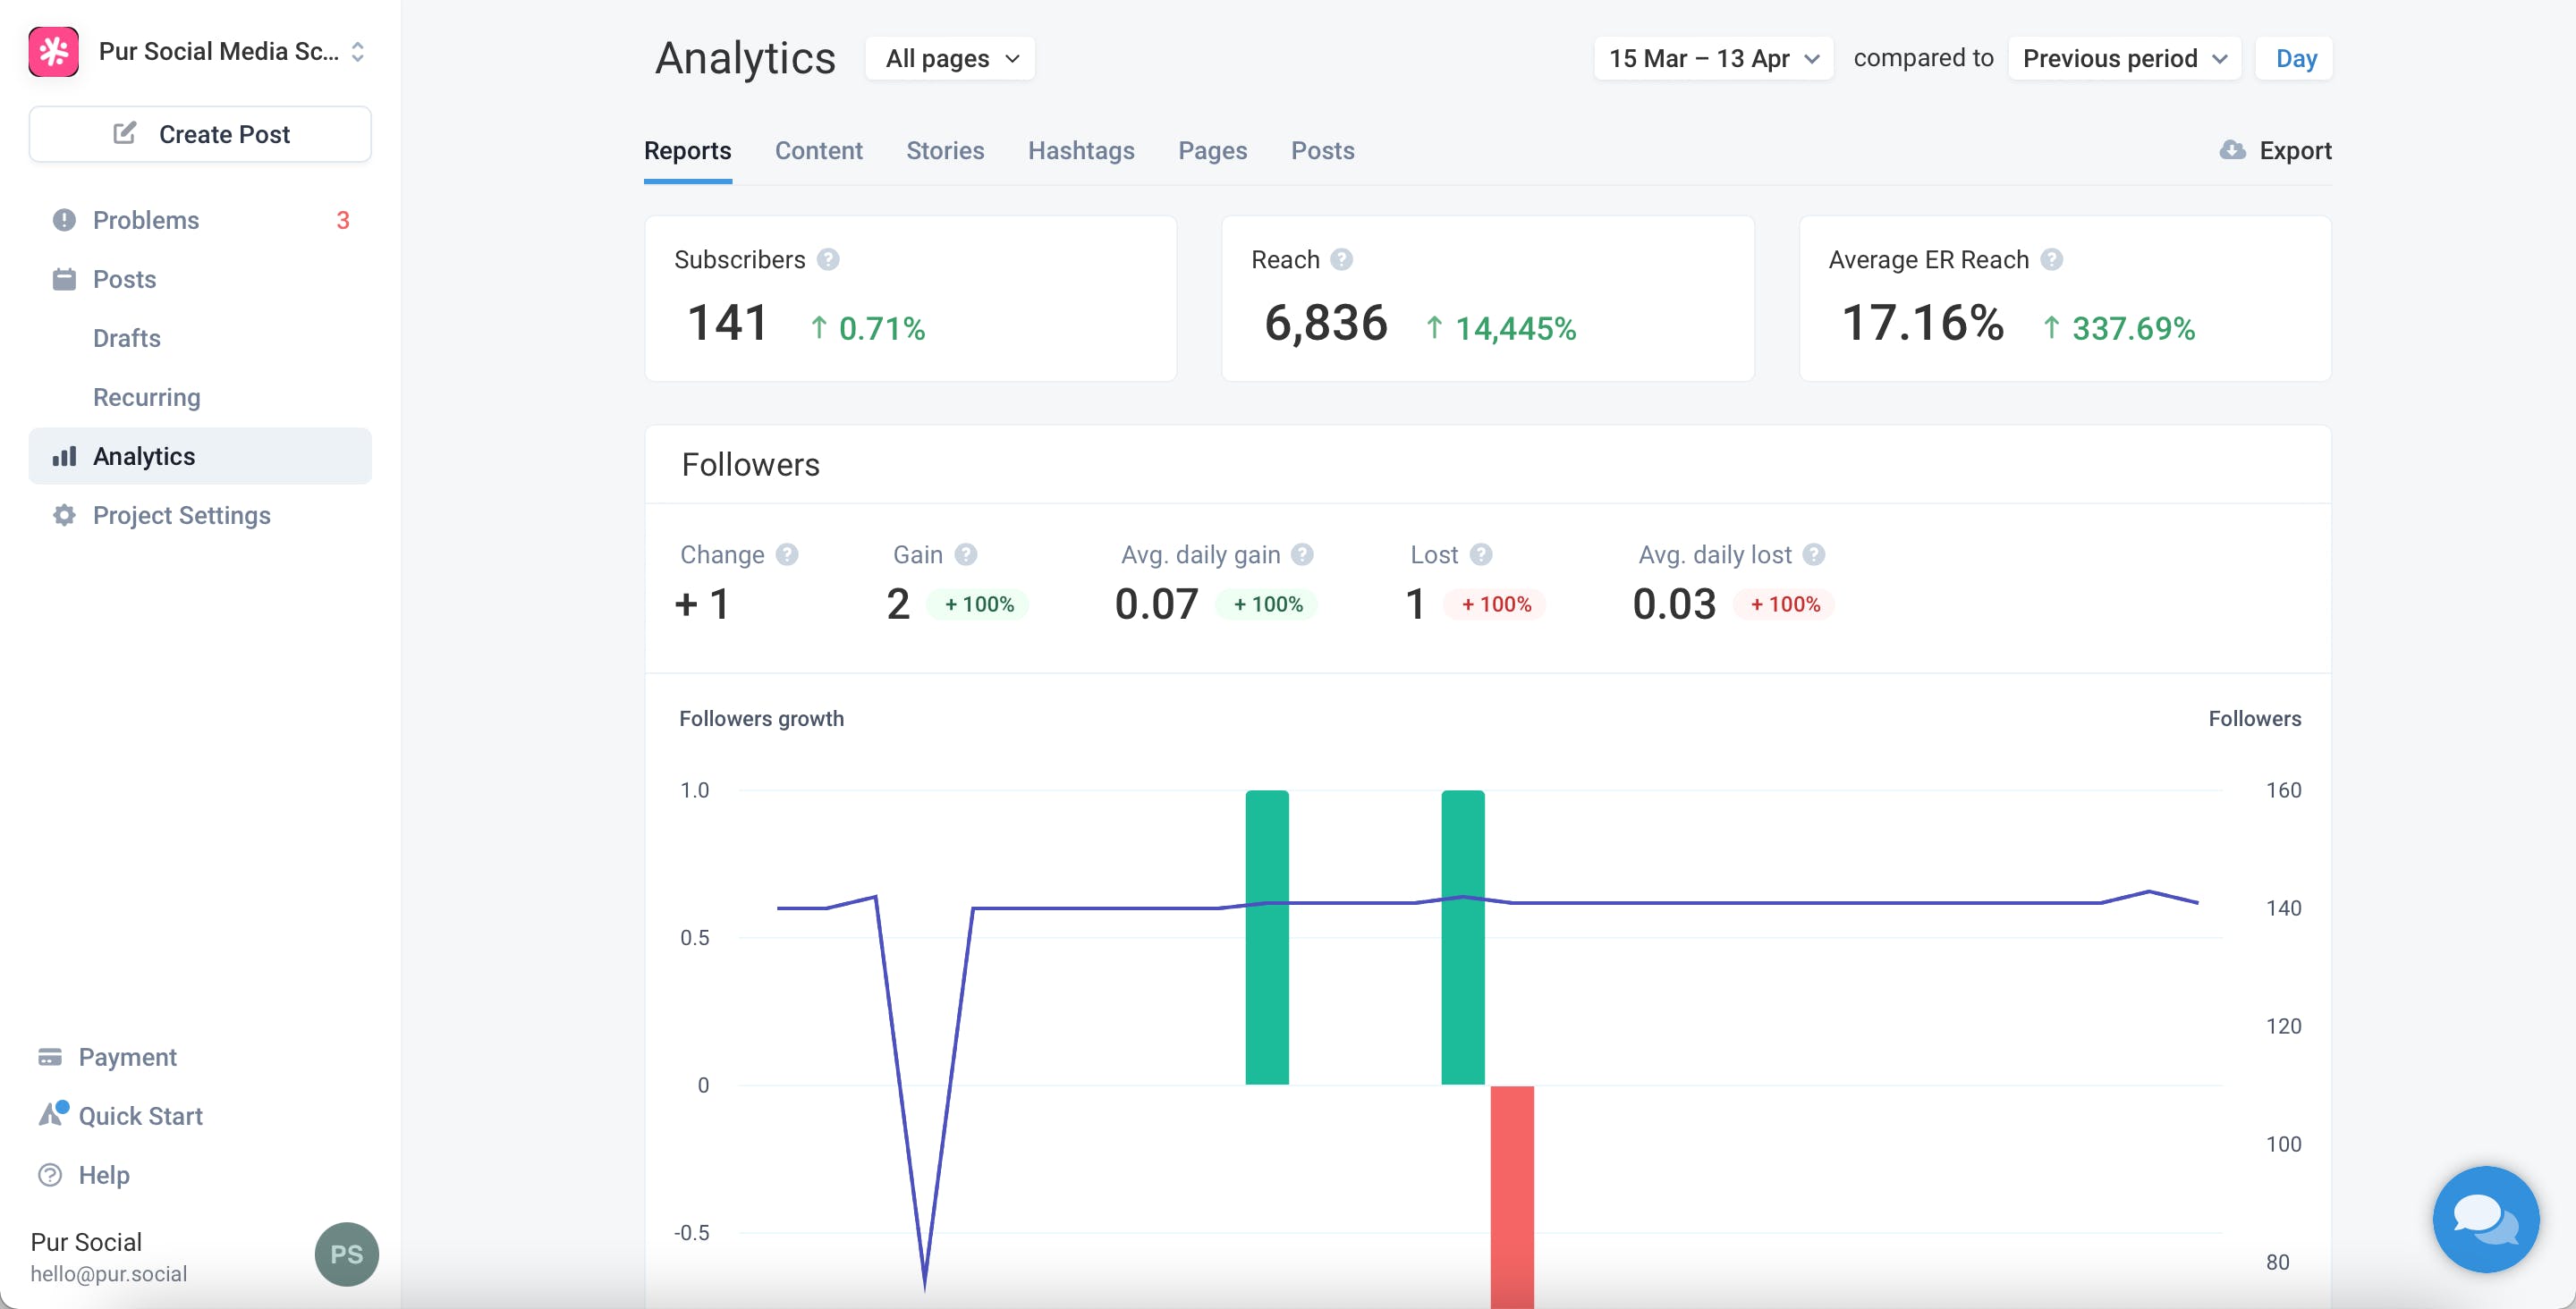
Task: Open Problems in the sidebar
Action: pyautogui.click(x=200, y=220)
